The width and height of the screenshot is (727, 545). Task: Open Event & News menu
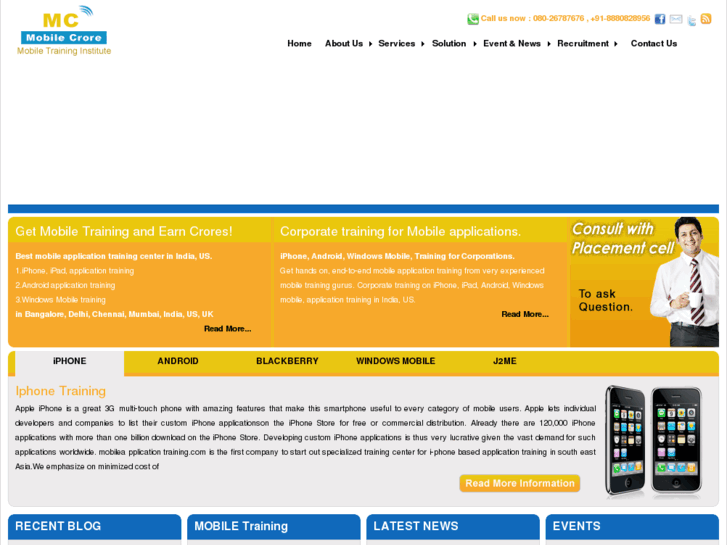tap(512, 44)
